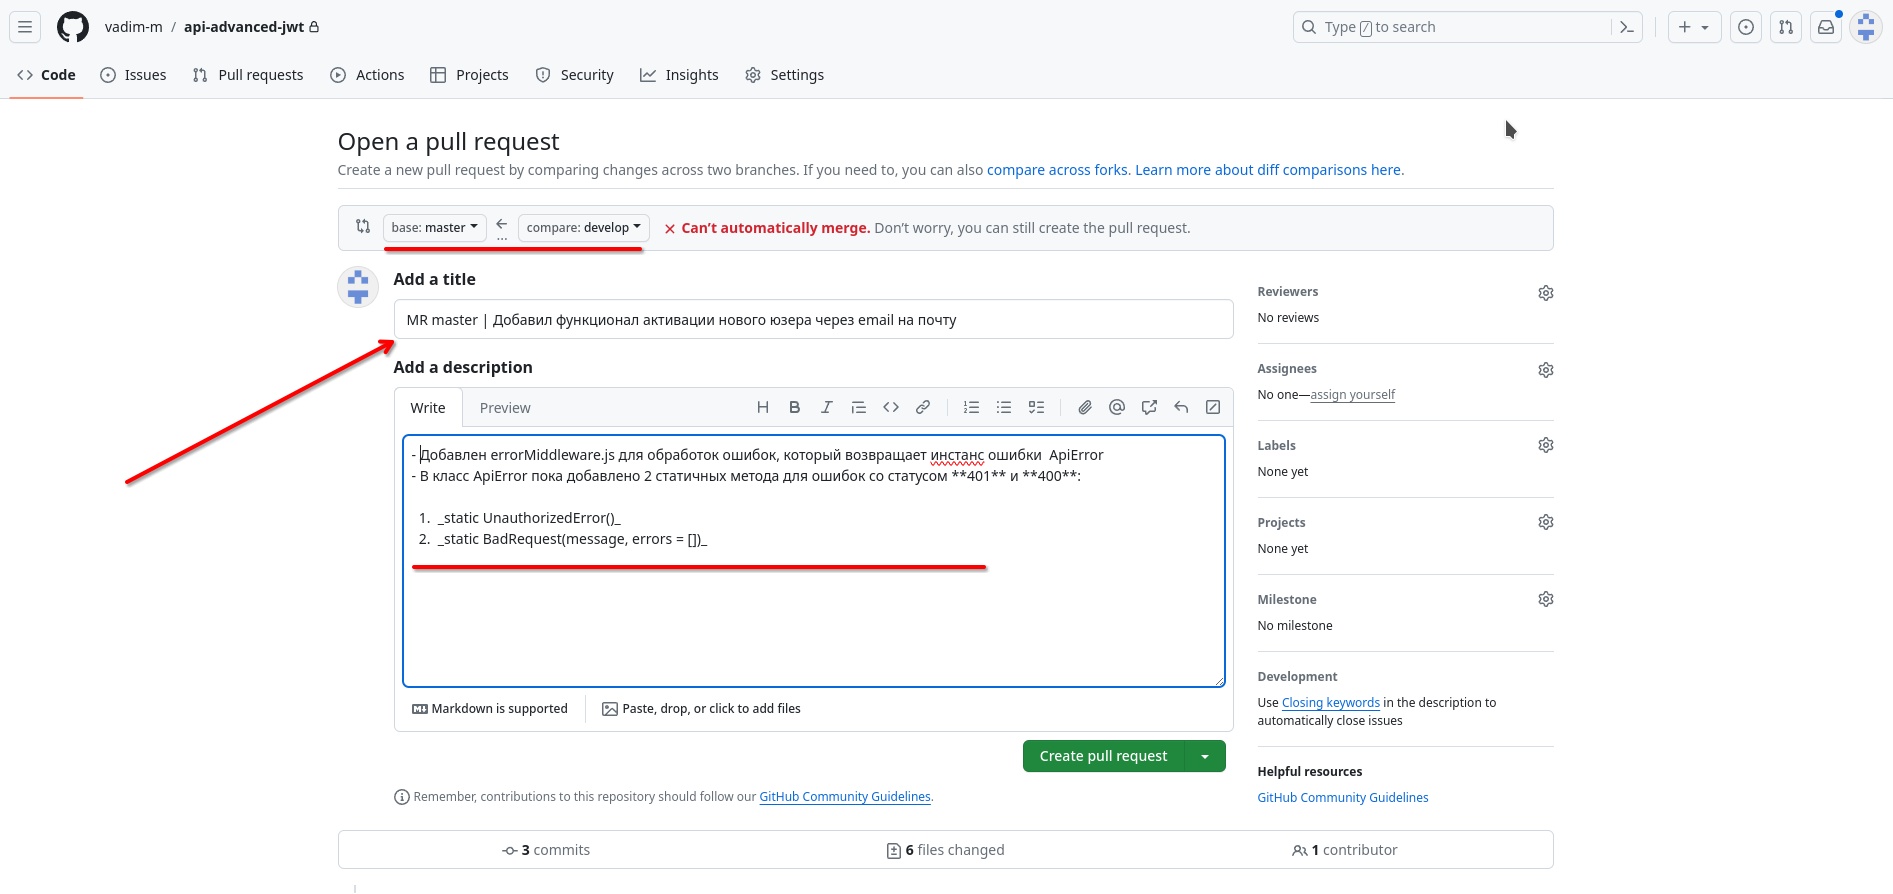Apply Bold formatting in description toolbar
The image size is (1893, 894).
tap(795, 407)
